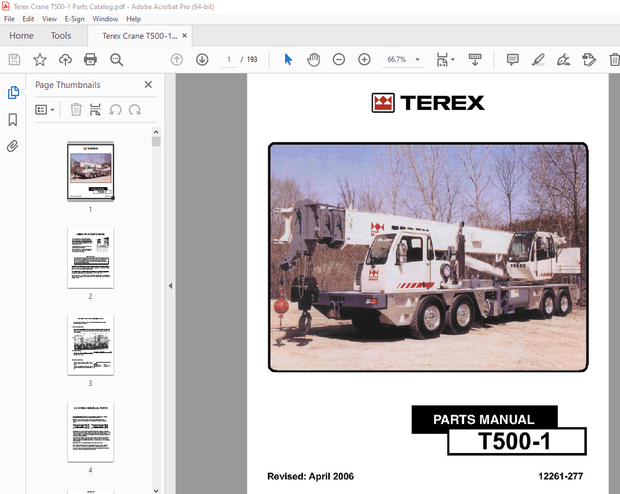Go to previous page arrow
This screenshot has width=620, height=494.
(x=177, y=60)
